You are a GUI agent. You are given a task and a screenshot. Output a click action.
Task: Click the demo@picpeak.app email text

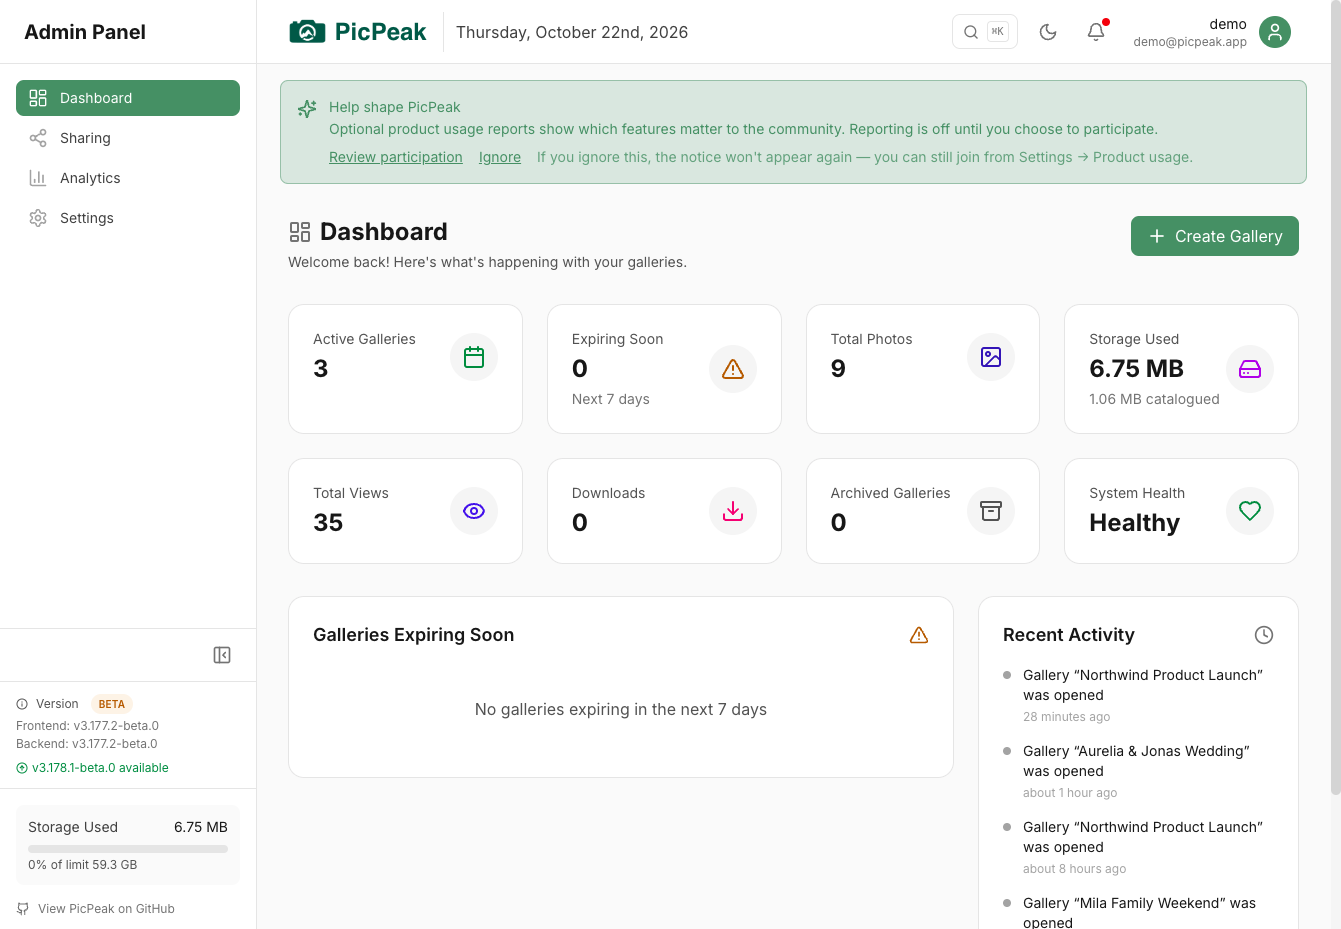1190,42
